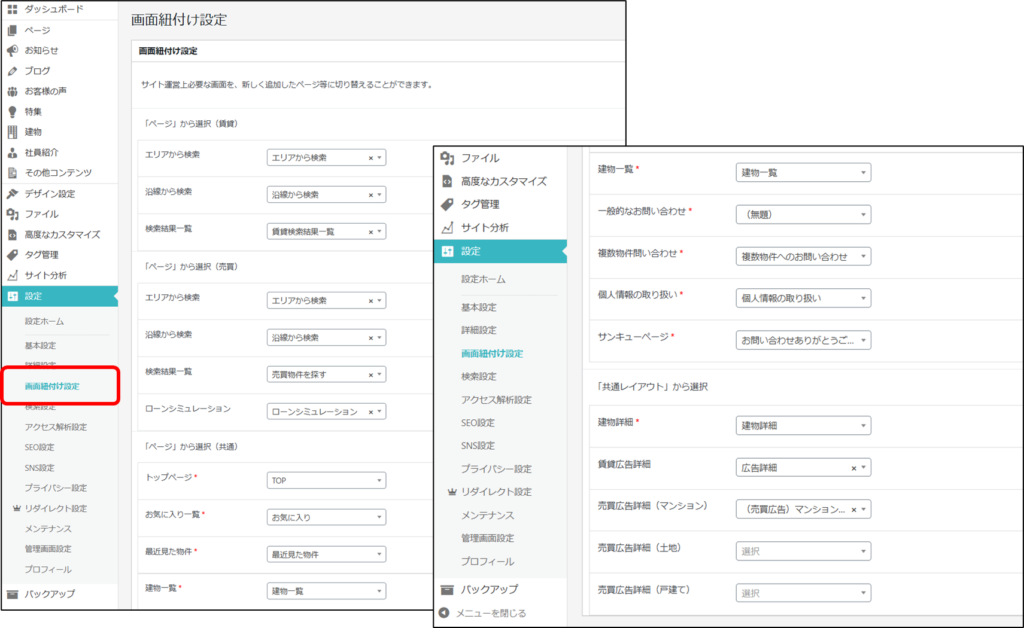
Task: Click the Dashboard grid icon in left sidebar
Action: click(x=12, y=9)
